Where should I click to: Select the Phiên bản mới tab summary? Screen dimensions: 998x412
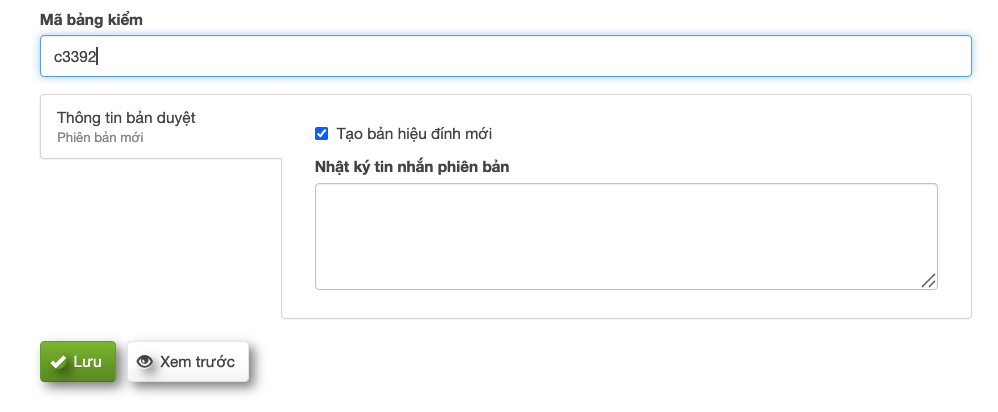pos(100,138)
